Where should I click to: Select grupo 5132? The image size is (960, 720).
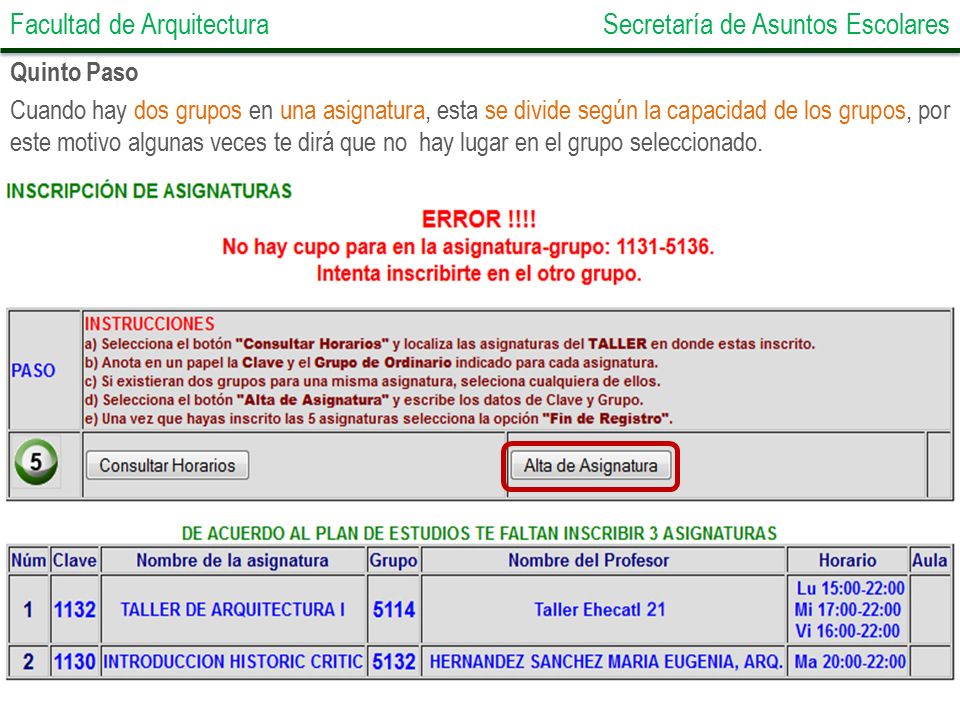394,661
